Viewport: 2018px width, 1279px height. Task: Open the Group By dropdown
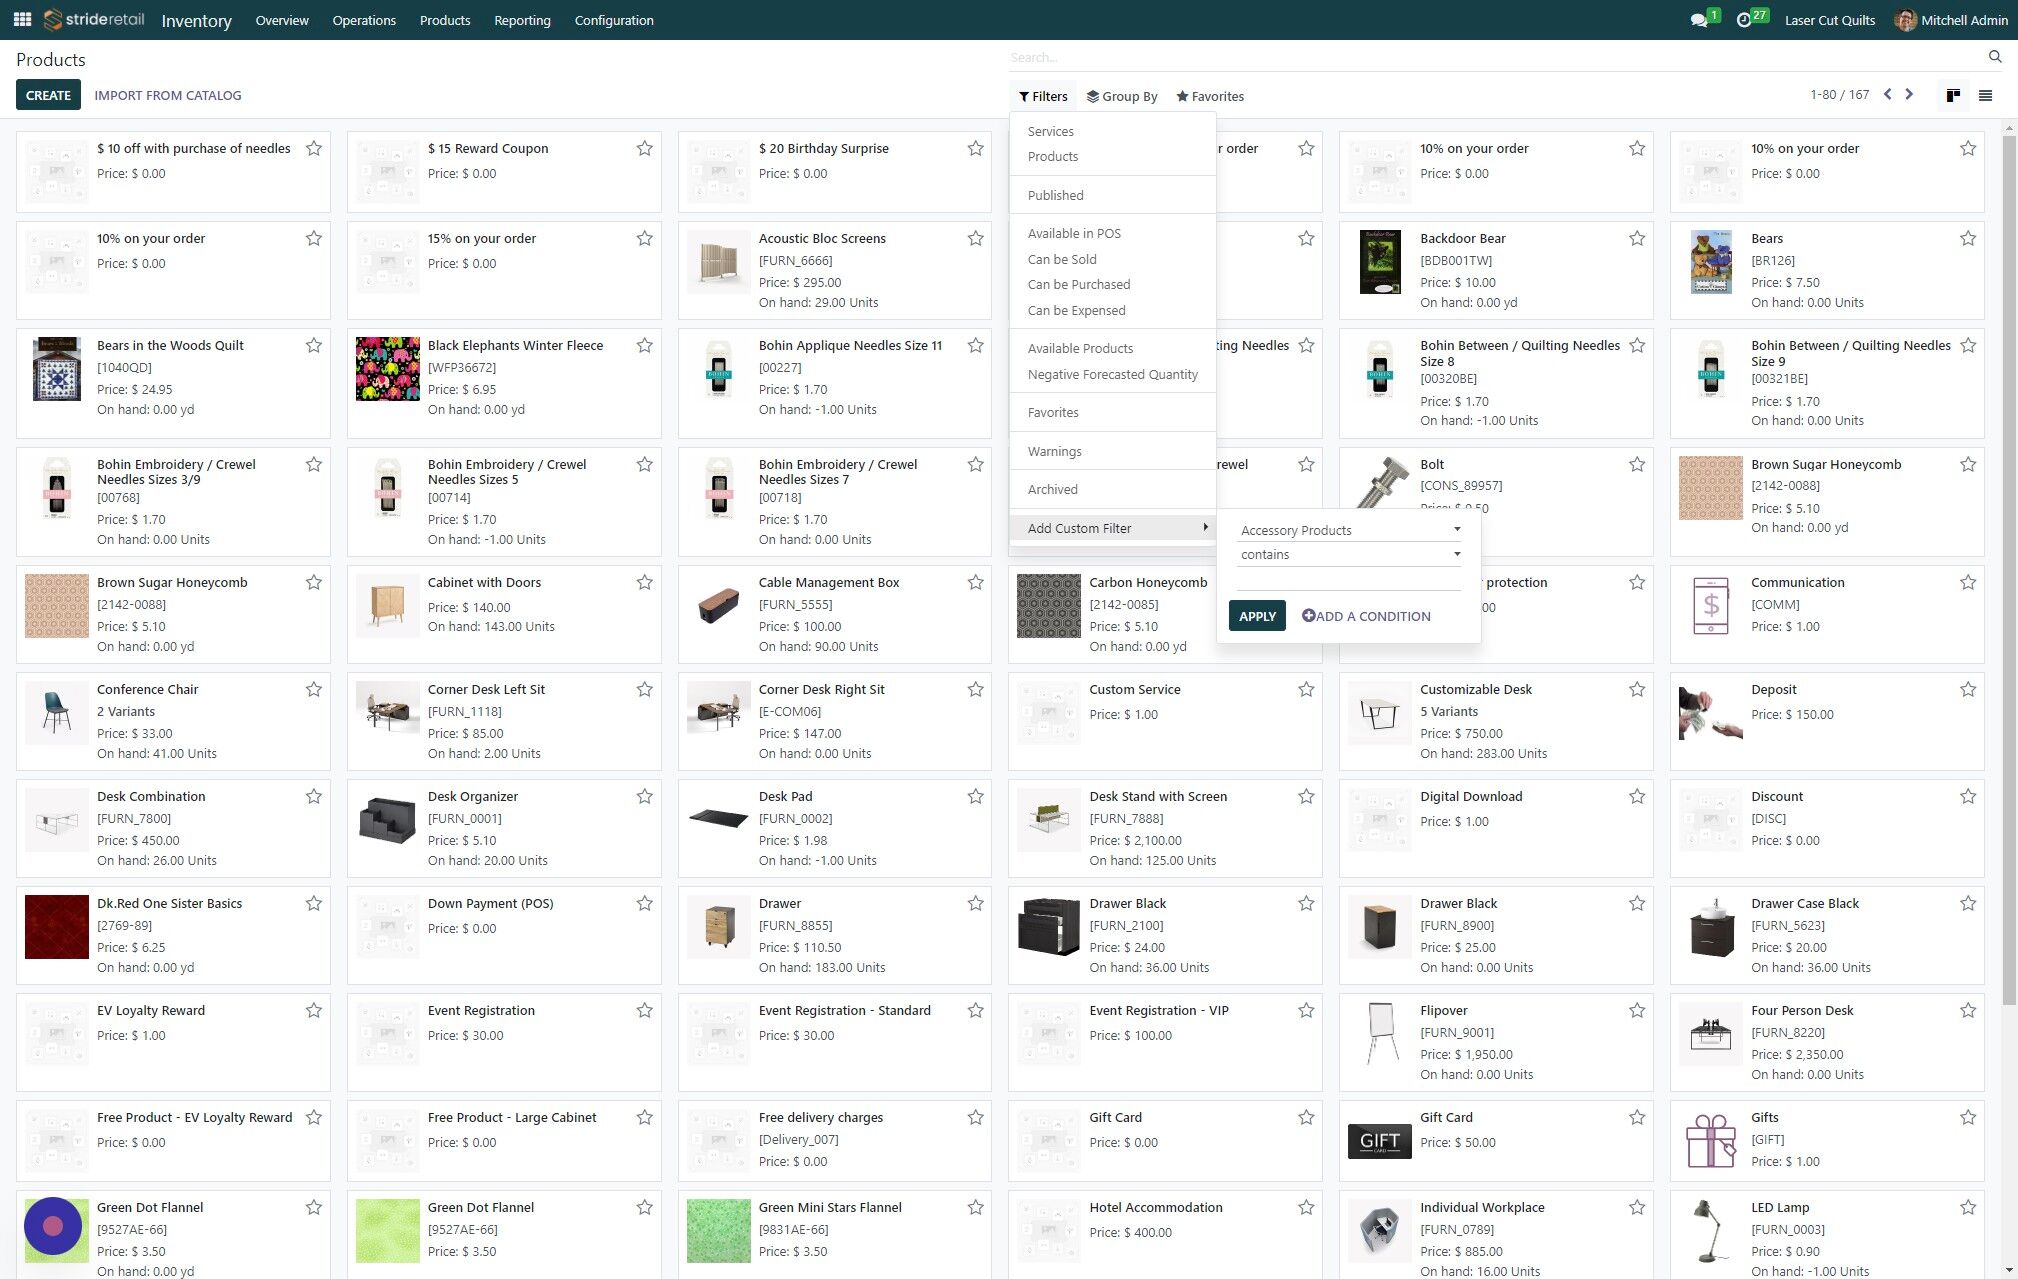point(1122,96)
